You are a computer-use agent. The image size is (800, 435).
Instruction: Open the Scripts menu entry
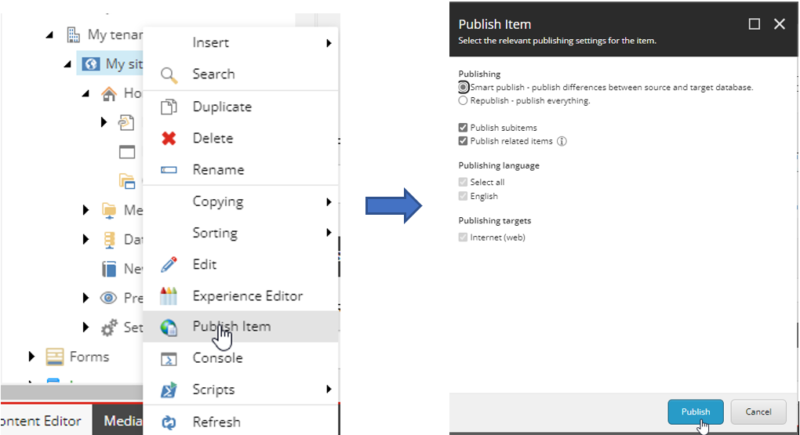click(214, 389)
